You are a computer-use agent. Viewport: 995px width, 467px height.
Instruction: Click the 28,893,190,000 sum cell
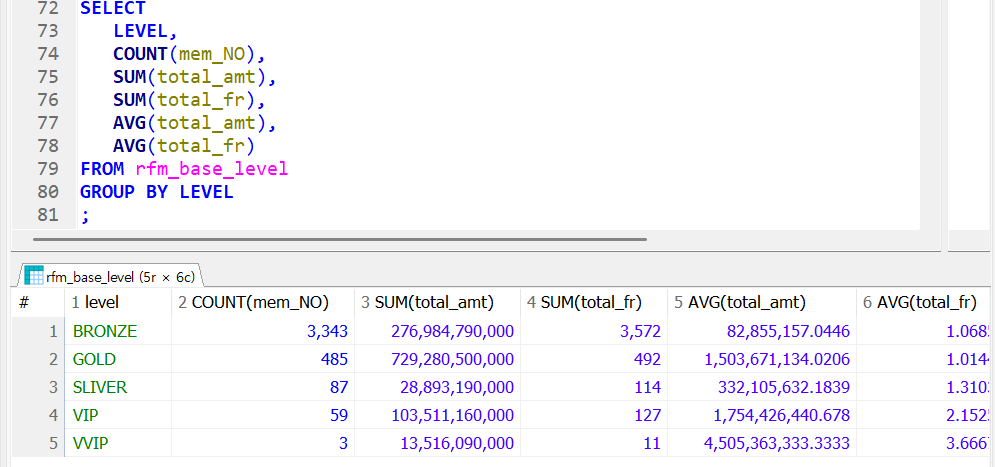(x=437, y=387)
